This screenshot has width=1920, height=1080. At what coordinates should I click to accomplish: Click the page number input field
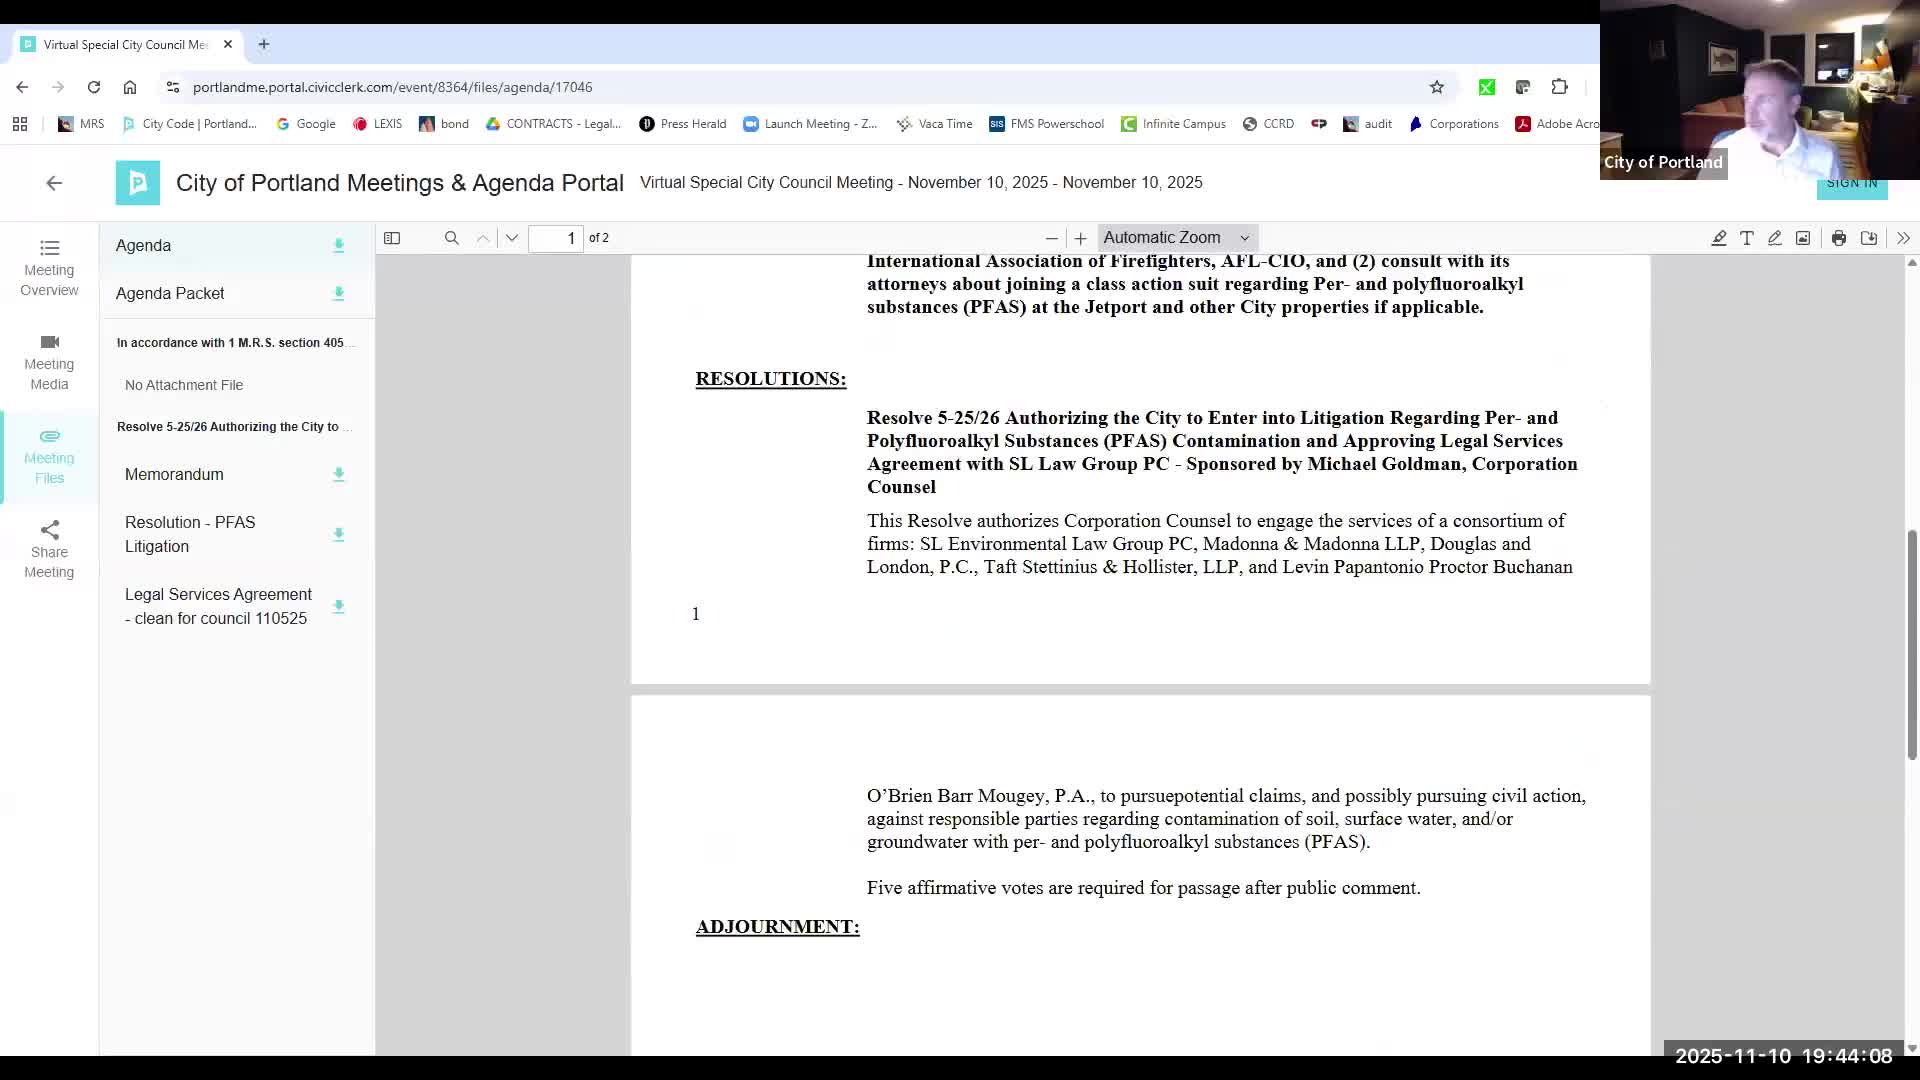coord(556,238)
